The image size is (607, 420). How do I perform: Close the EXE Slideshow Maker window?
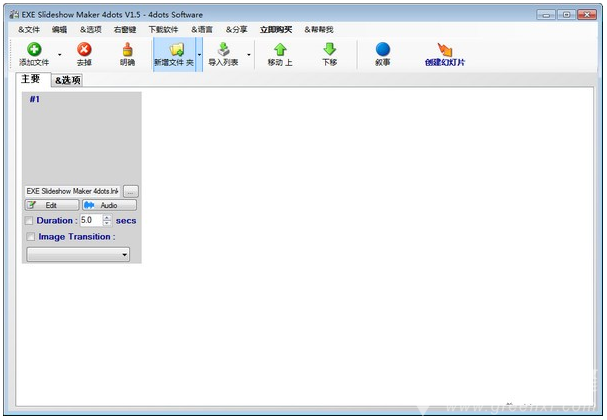coord(587,15)
